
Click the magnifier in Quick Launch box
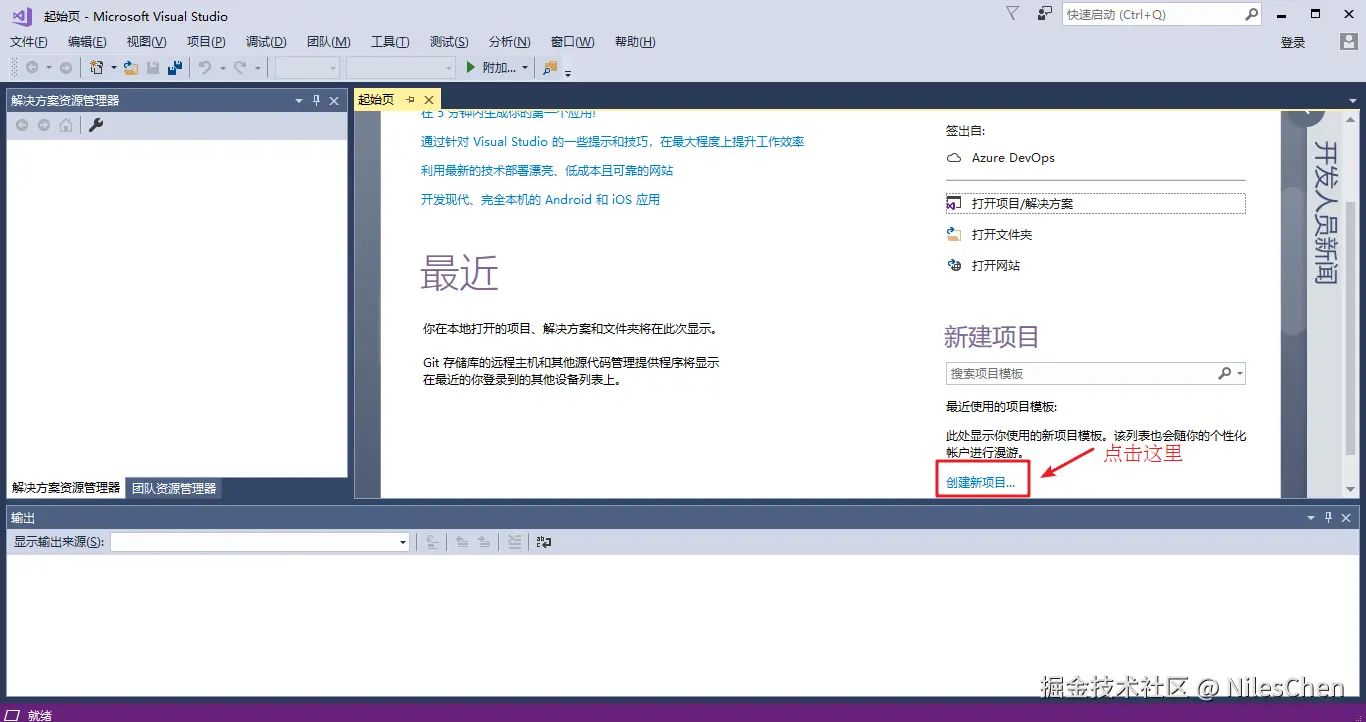point(1251,14)
